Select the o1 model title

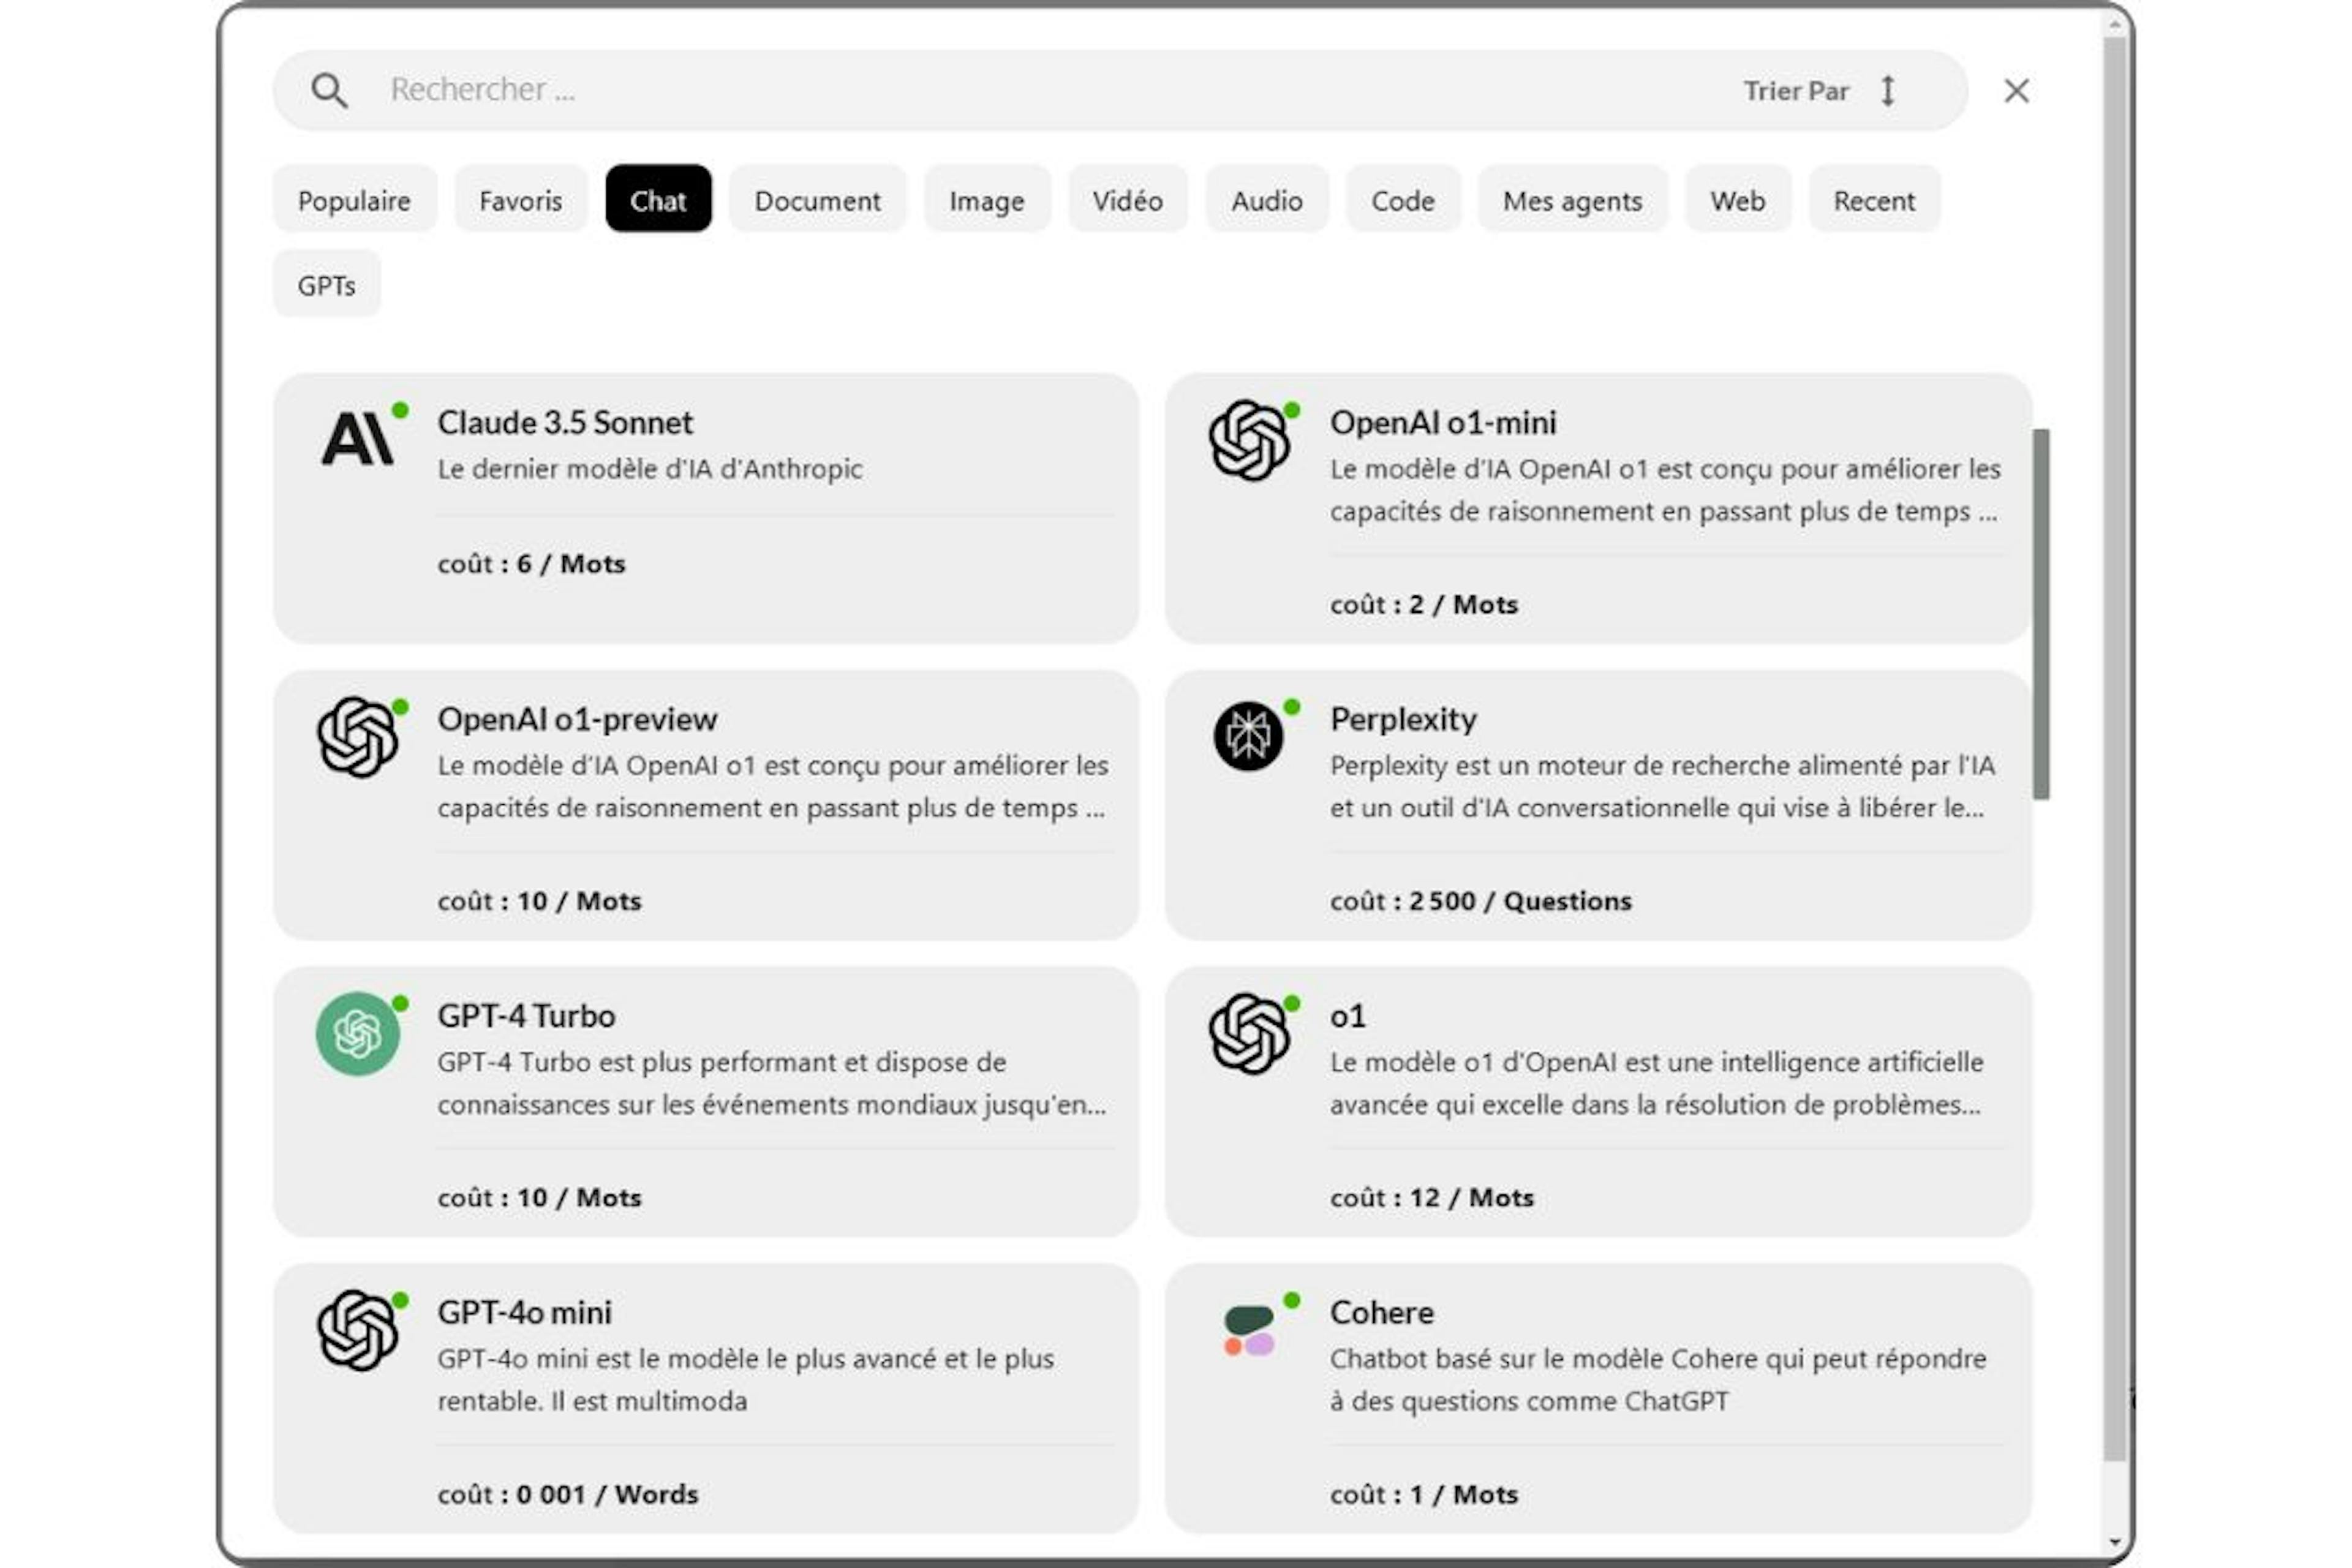pos(1347,1016)
